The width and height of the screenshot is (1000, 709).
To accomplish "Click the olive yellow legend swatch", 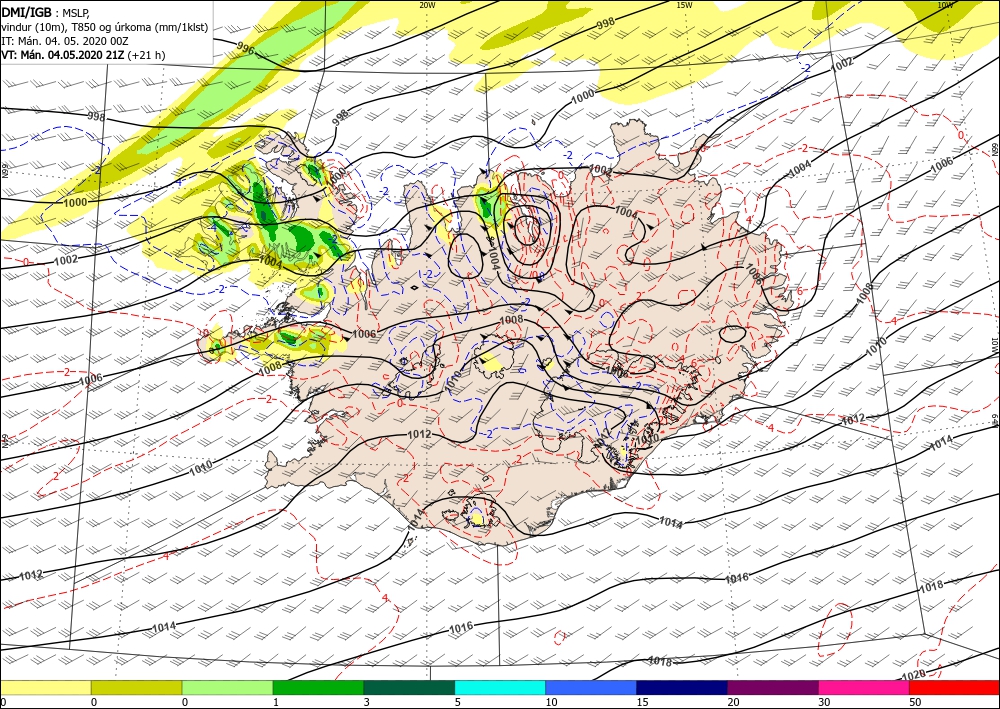I will [x=136, y=687].
